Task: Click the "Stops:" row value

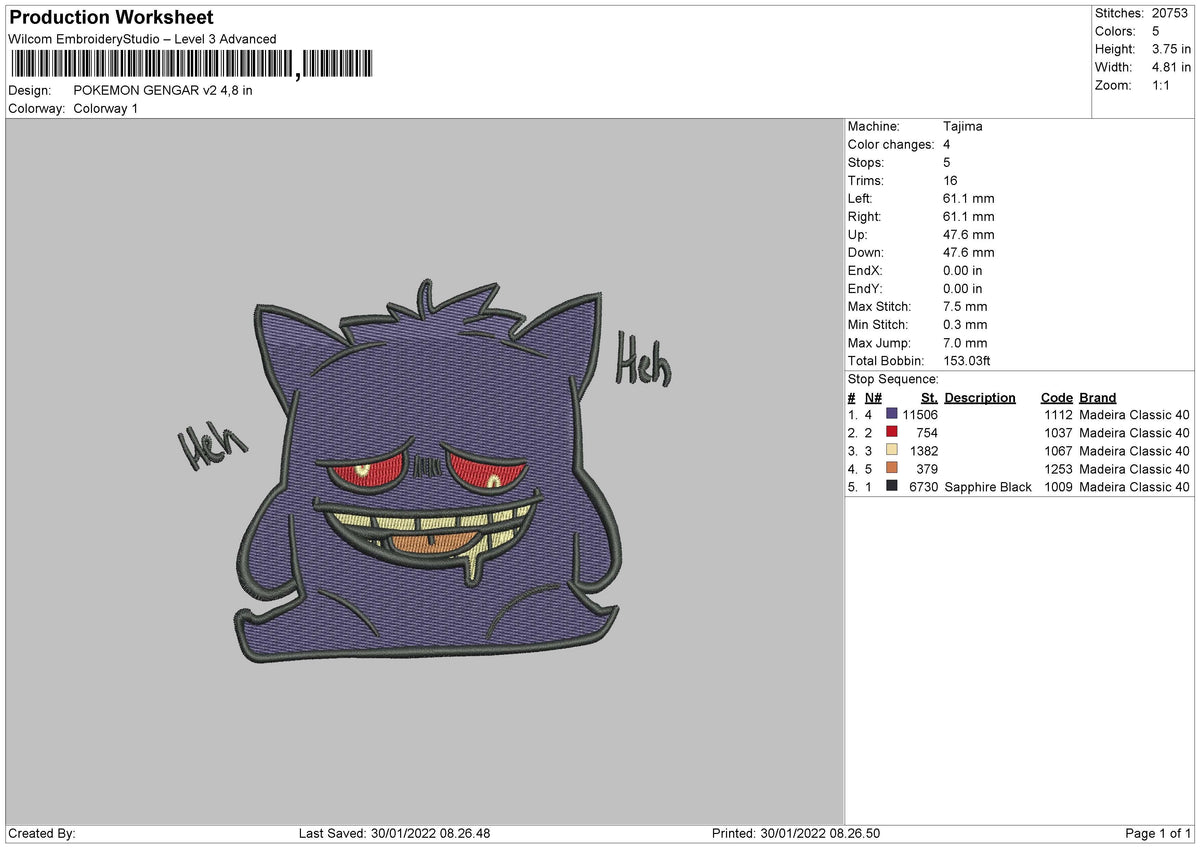Action: [x=947, y=163]
